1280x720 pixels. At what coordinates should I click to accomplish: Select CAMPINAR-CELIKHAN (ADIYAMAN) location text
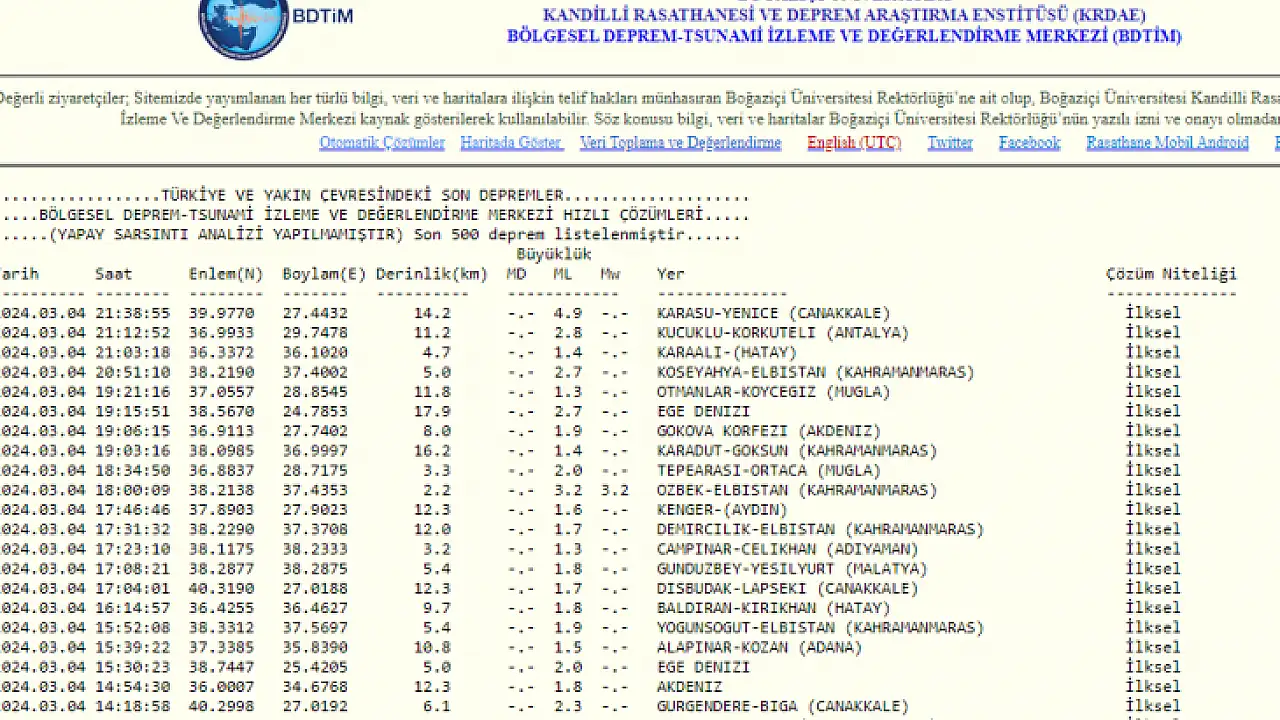(787, 549)
